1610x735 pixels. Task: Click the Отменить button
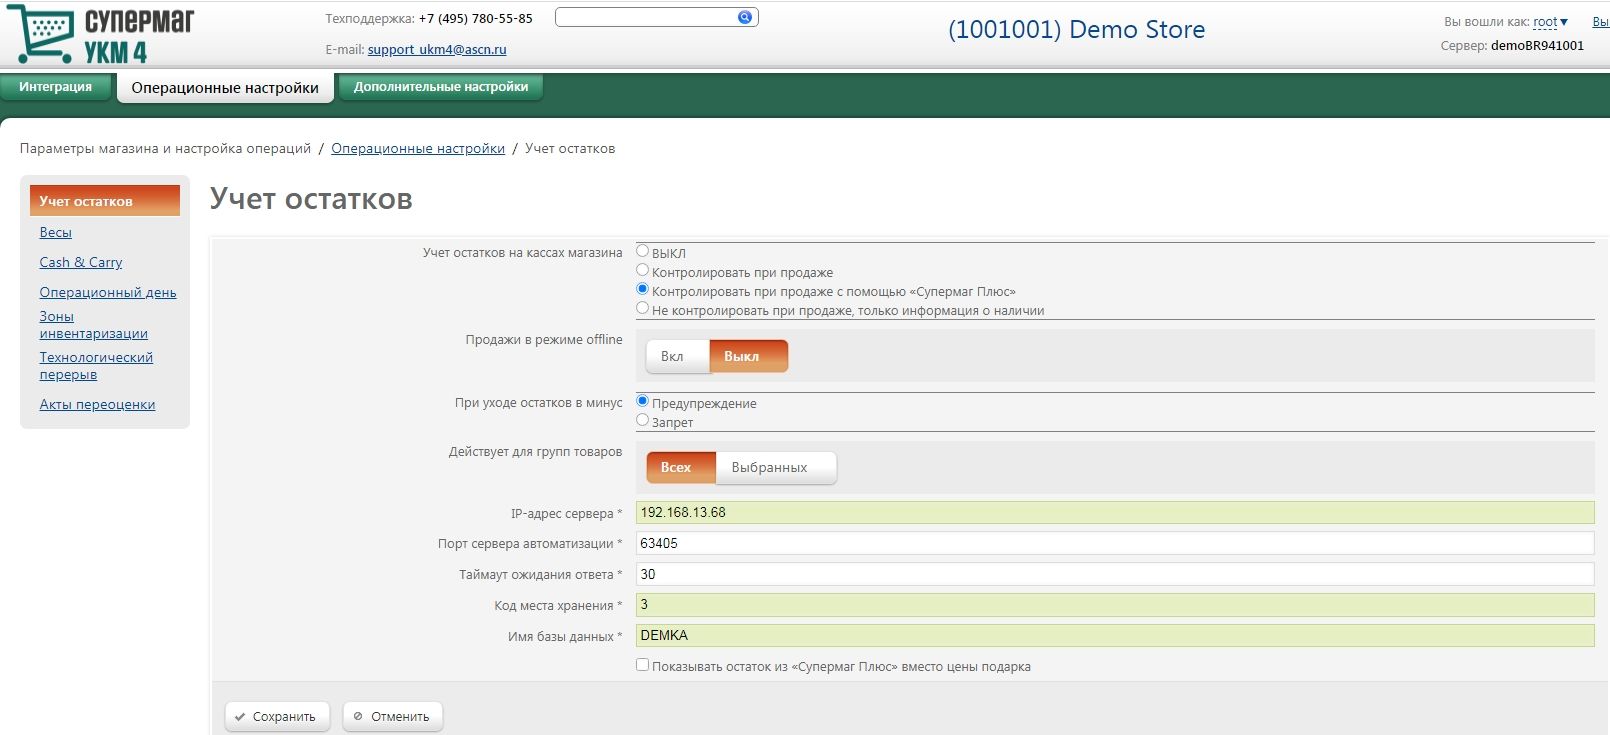(393, 716)
